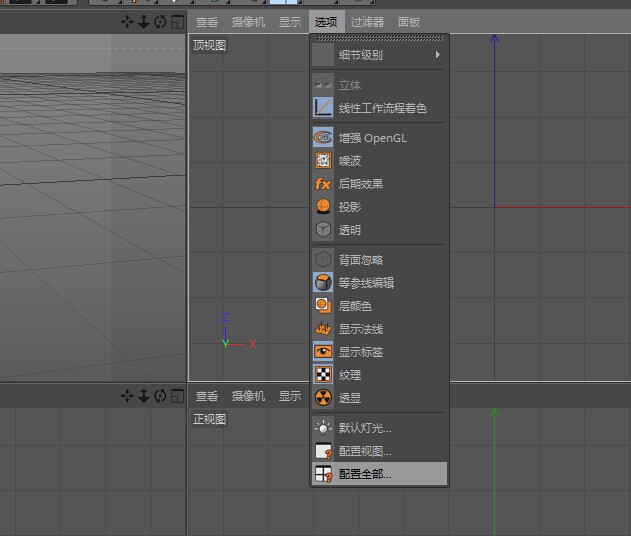
Task: Select 层颜色 menu entry text
Action: pos(355,306)
